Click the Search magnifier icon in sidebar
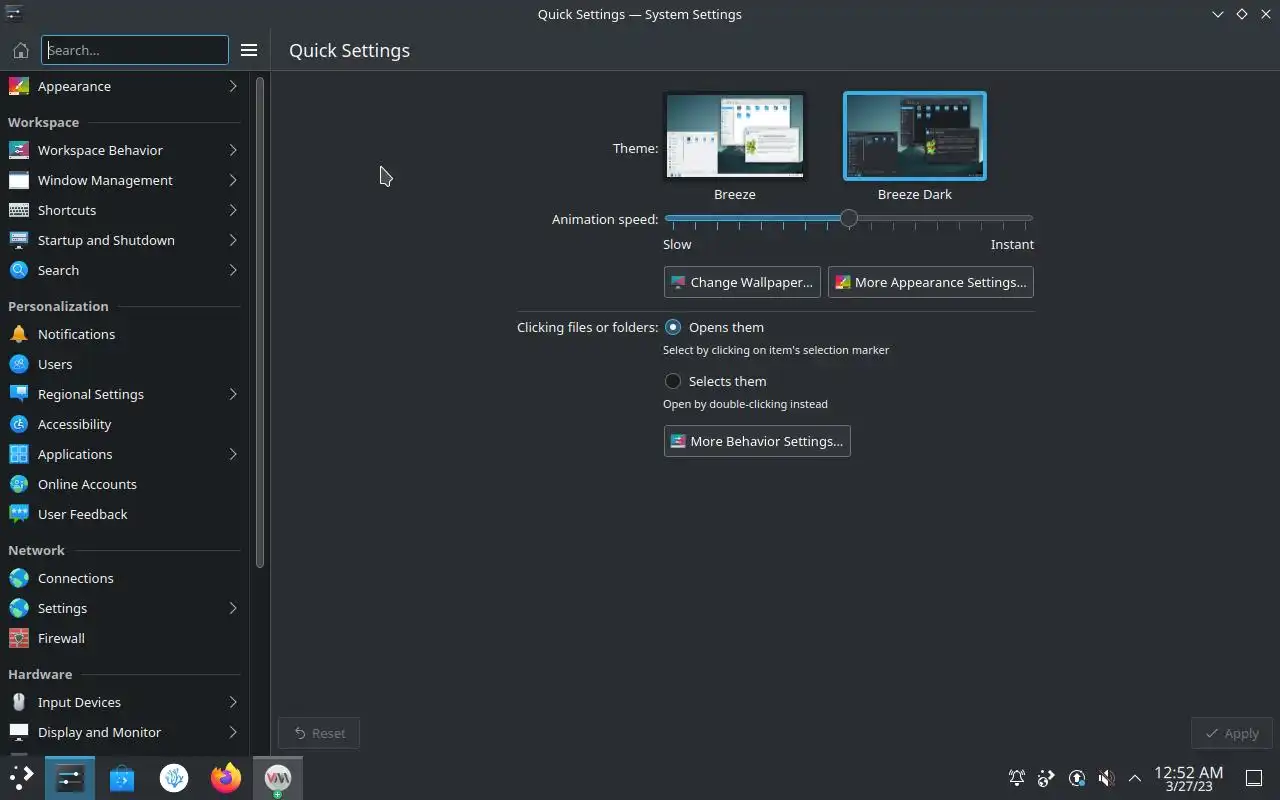This screenshot has width=1280, height=800. click(18, 270)
